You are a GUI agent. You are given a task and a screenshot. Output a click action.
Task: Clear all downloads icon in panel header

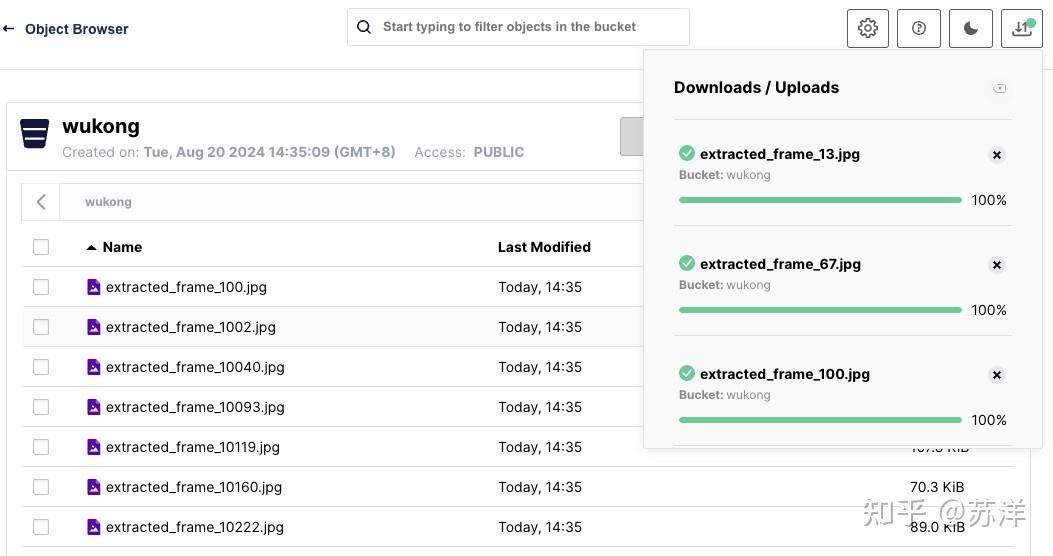[x=999, y=89]
